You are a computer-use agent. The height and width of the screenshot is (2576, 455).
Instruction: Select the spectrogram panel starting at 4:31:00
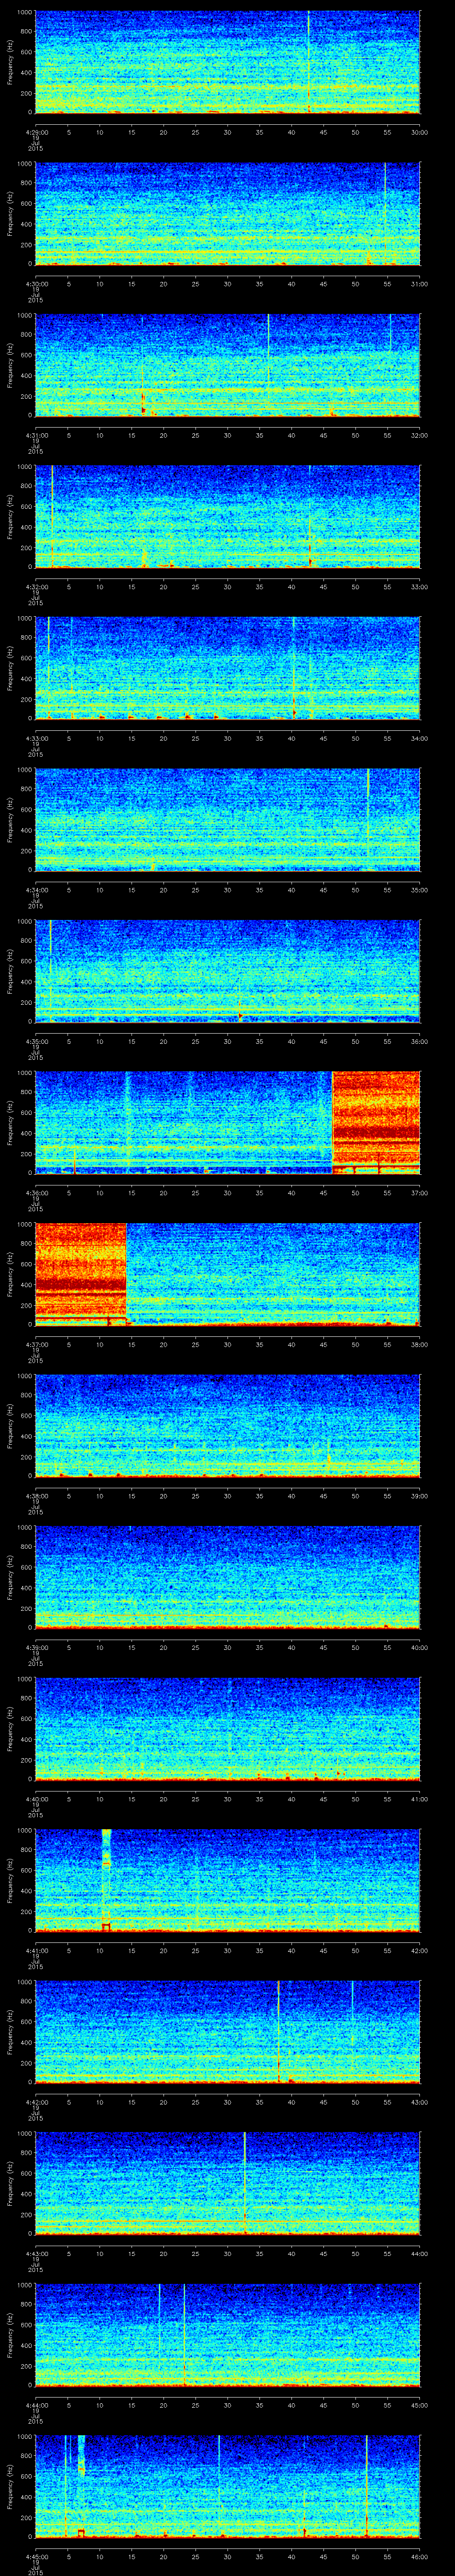click(227, 365)
